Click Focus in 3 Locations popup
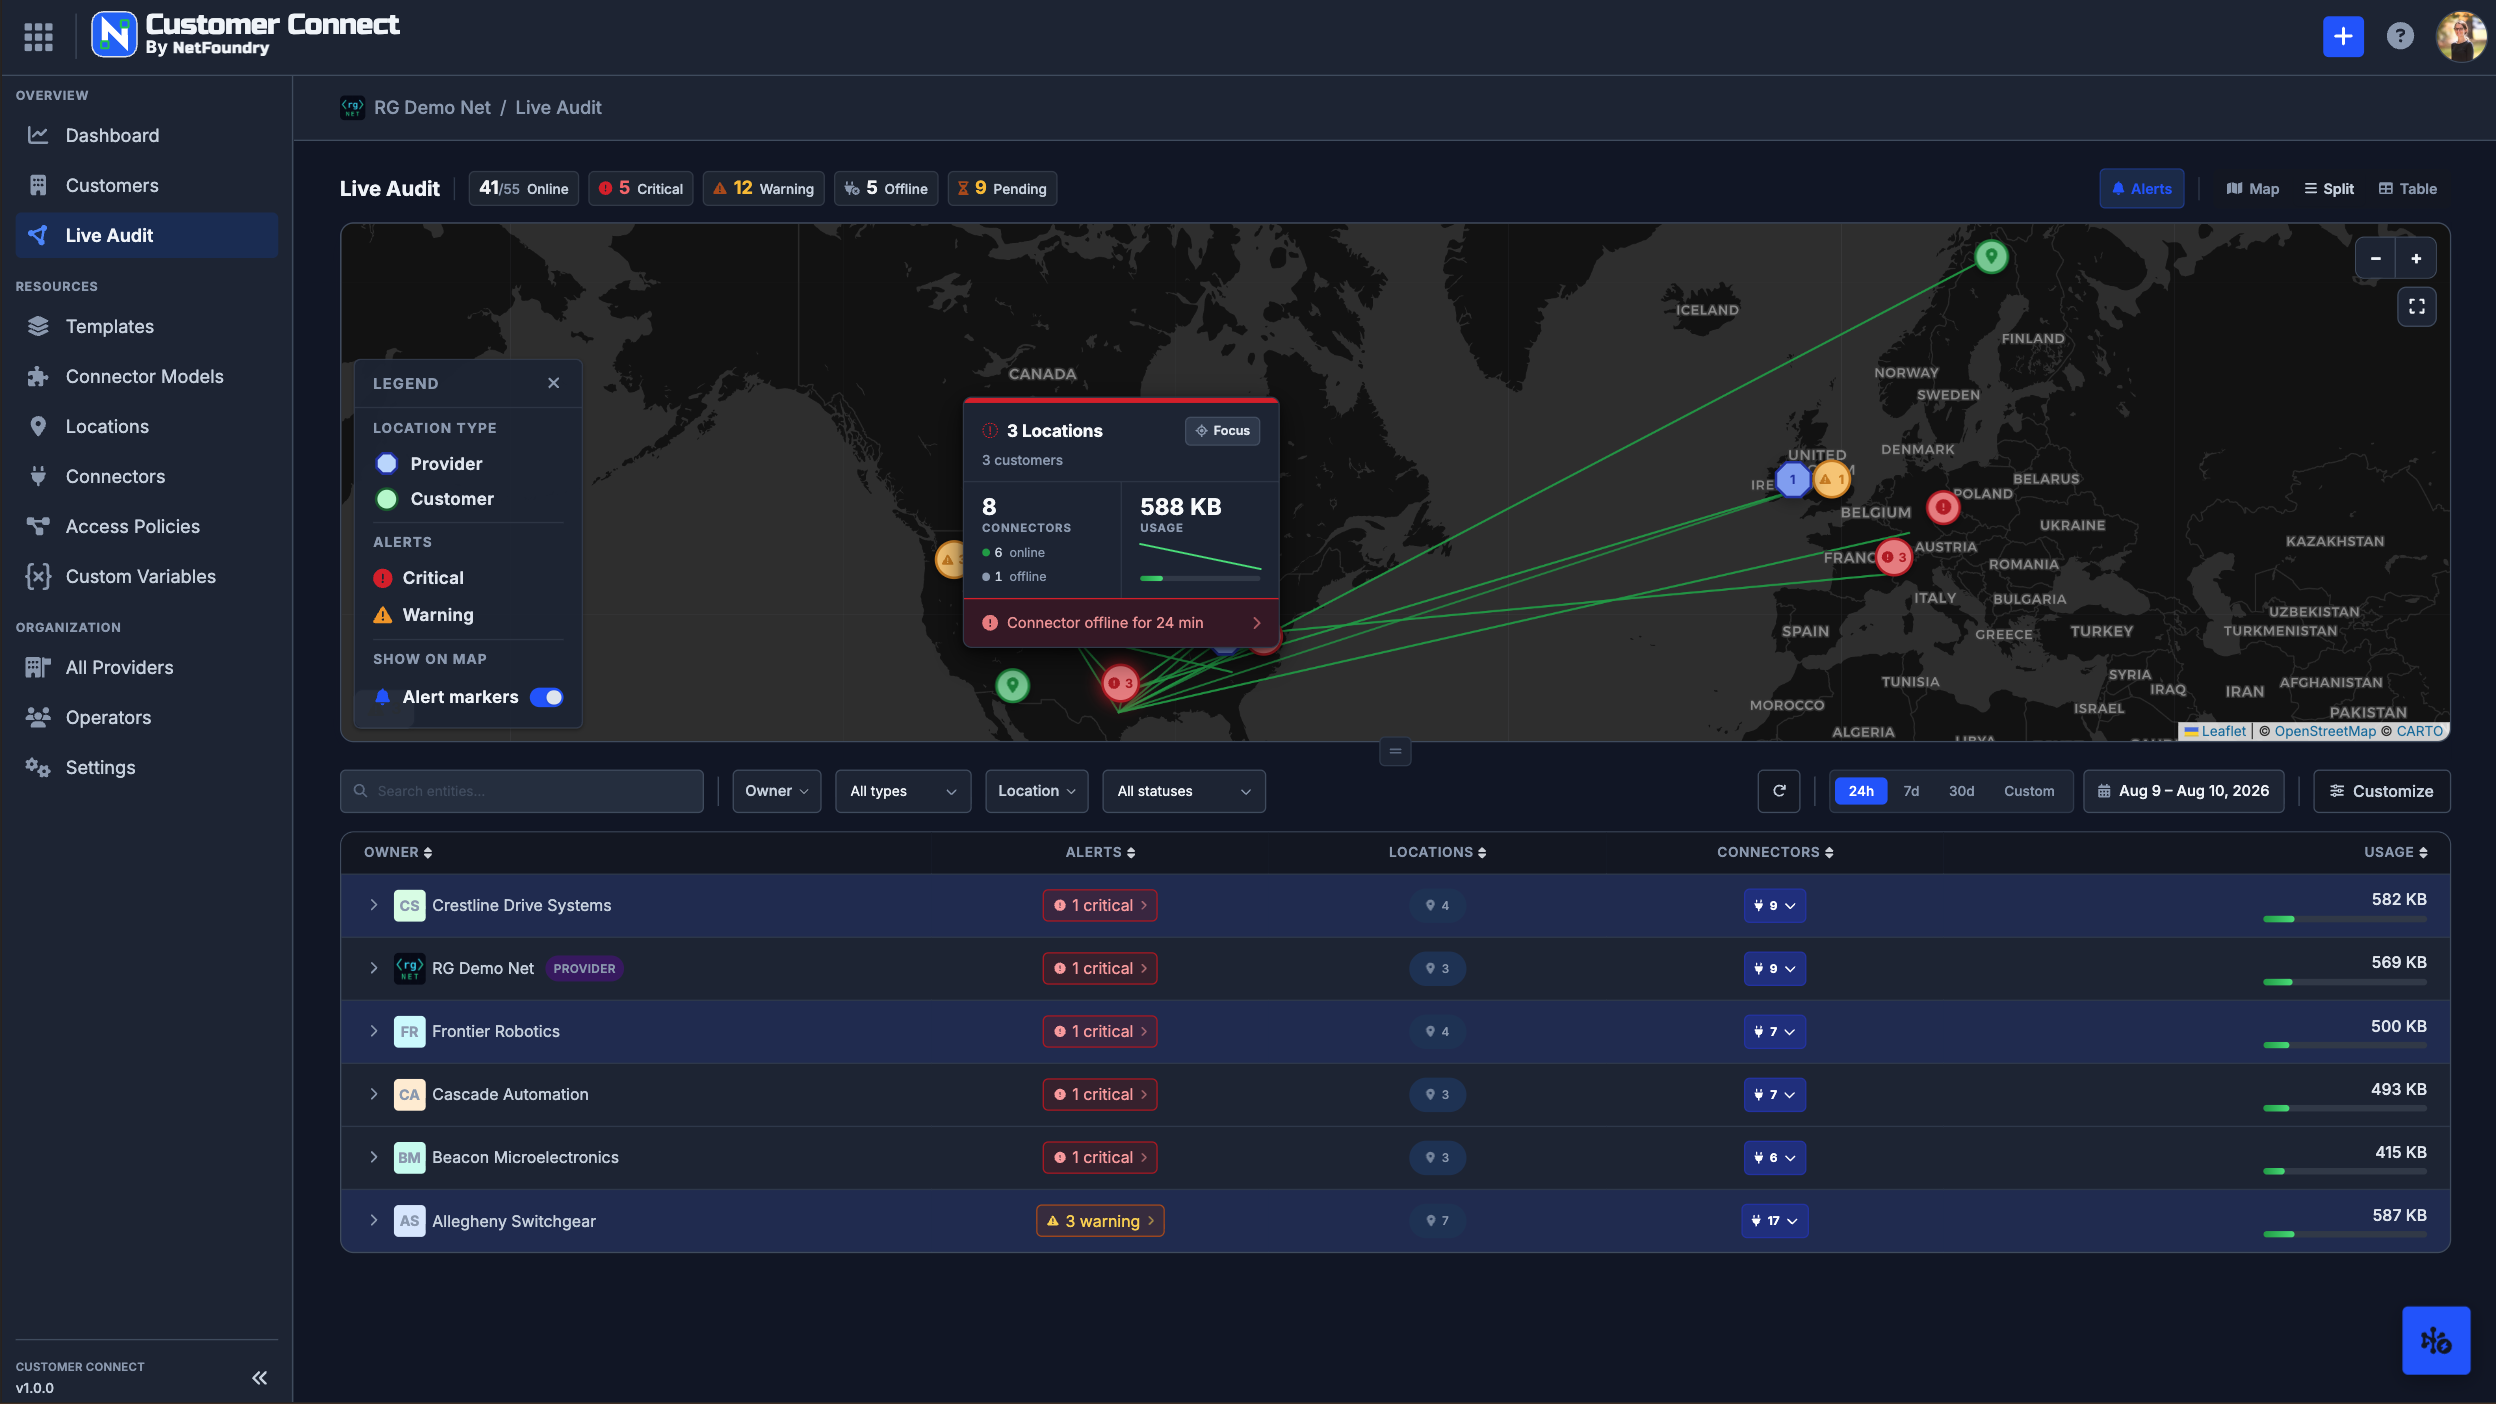Image resolution: width=2496 pixels, height=1404 pixels. point(1222,430)
